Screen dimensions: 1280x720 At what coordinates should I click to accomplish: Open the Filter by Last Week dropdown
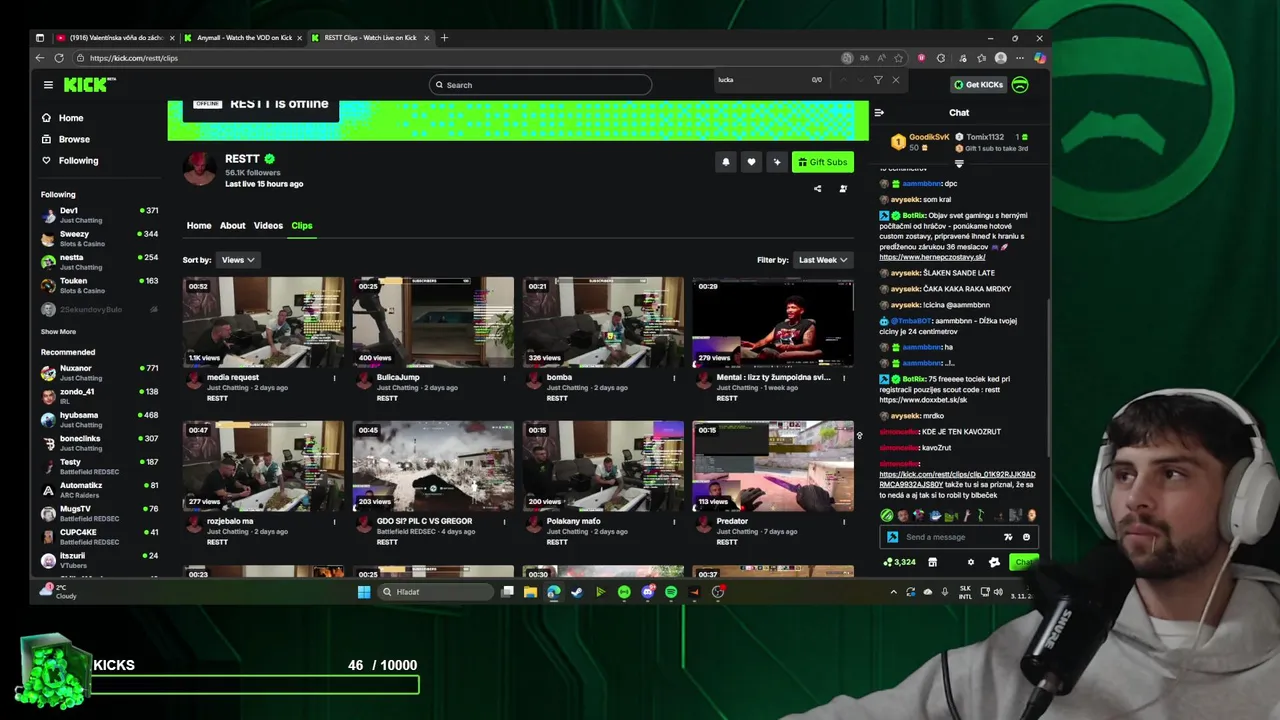point(823,260)
